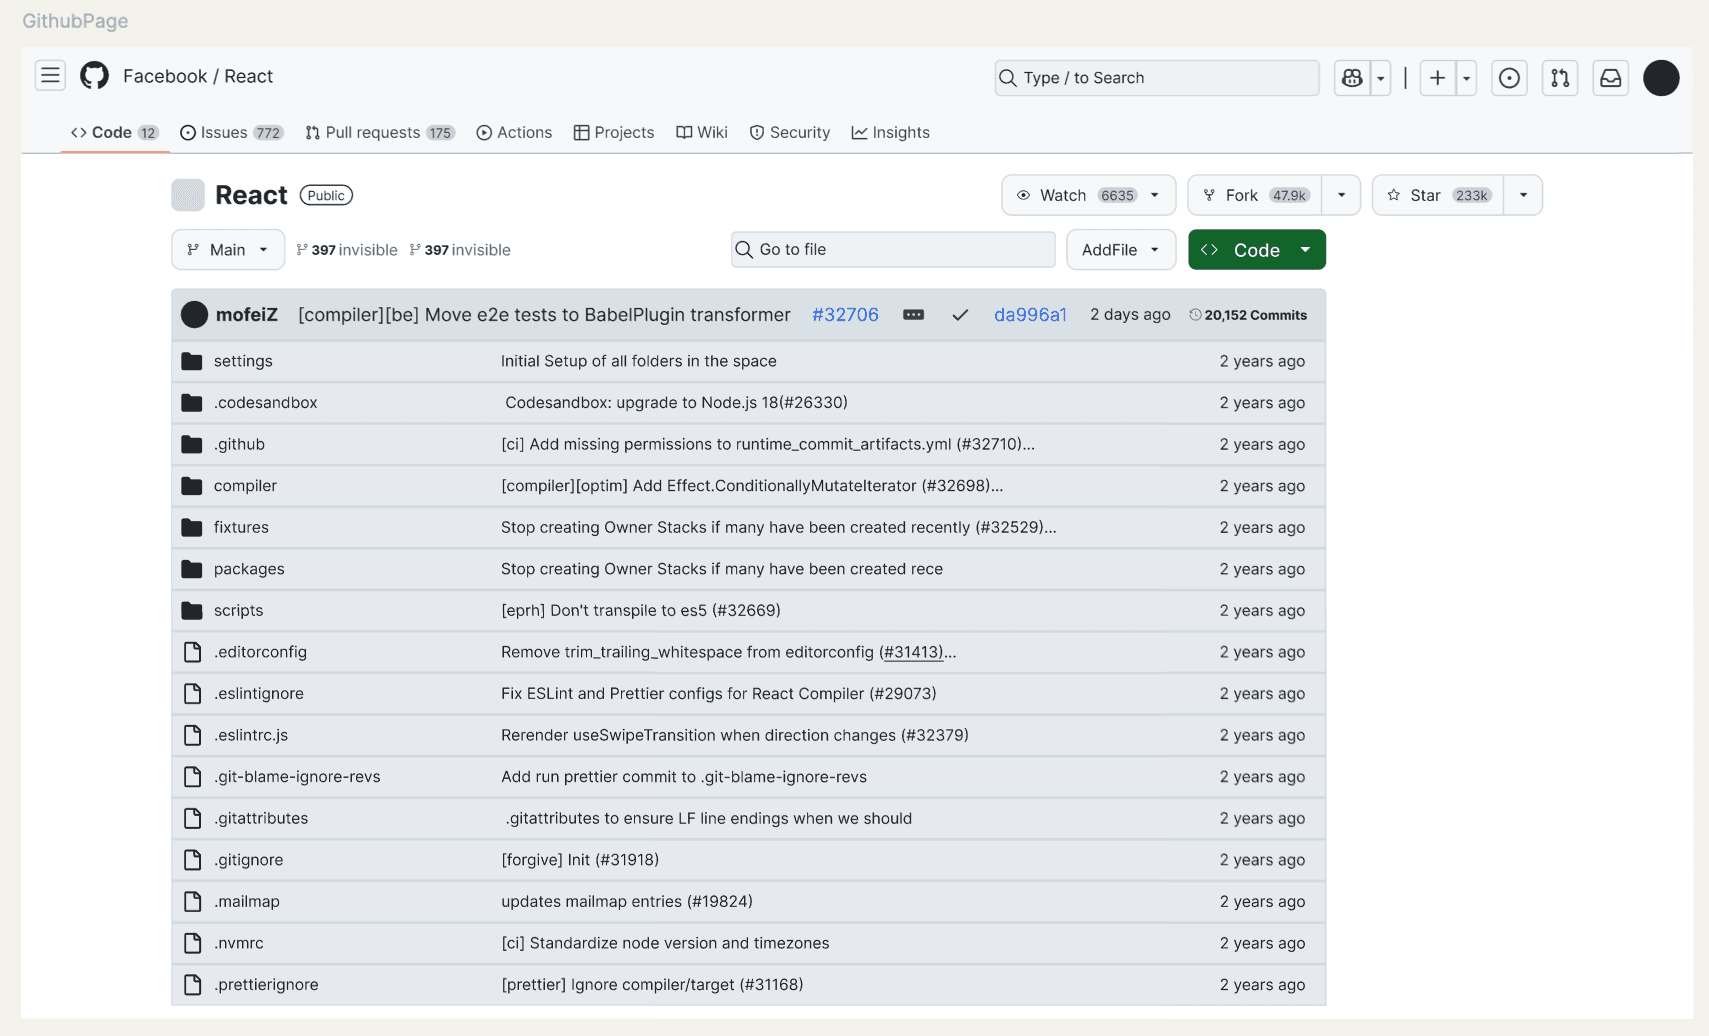Expand commit message ellipsis icon
This screenshot has height=1036, width=1709.
pyautogui.click(x=913, y=315)
